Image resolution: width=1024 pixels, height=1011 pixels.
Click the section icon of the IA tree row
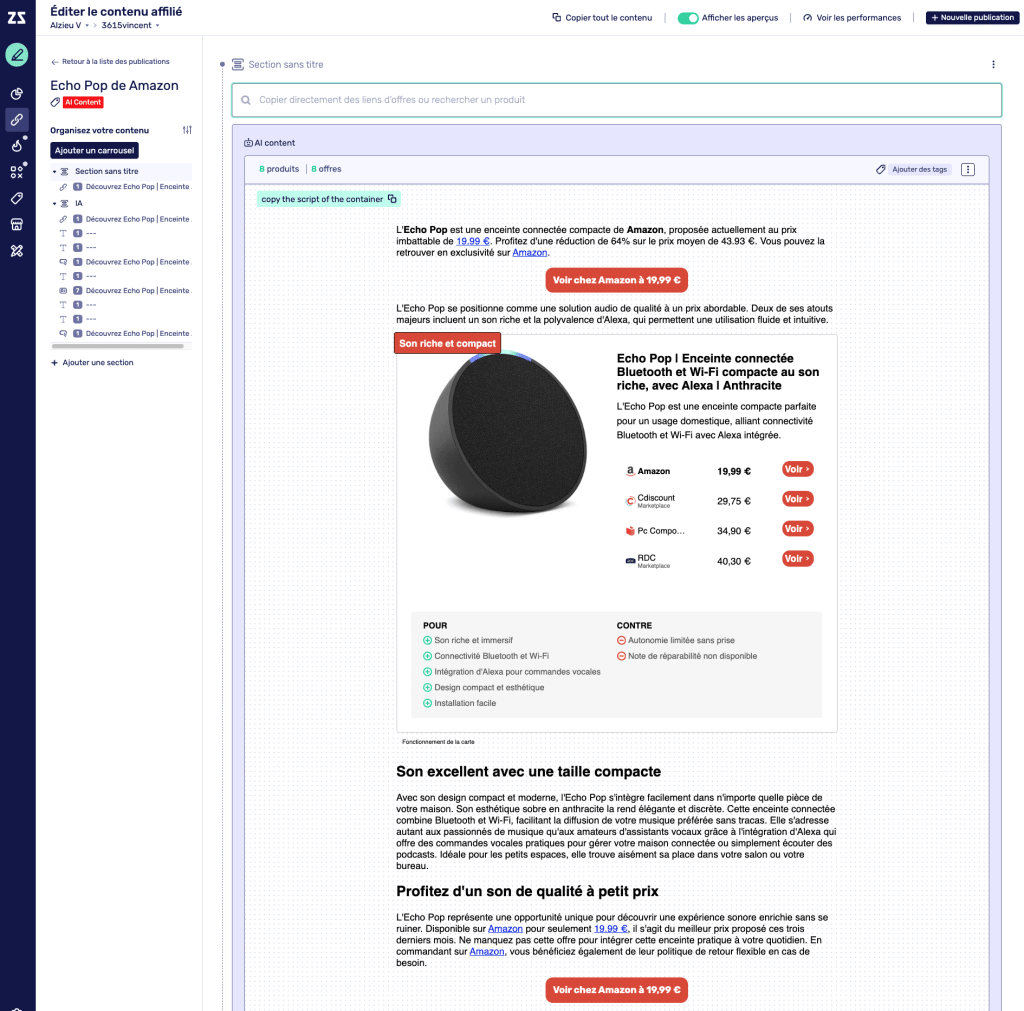(65, 204)
